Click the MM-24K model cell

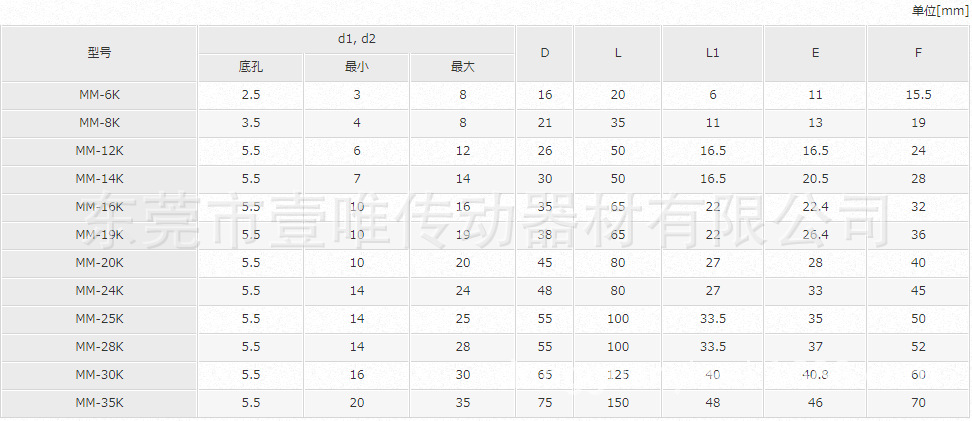pos(99,291)
